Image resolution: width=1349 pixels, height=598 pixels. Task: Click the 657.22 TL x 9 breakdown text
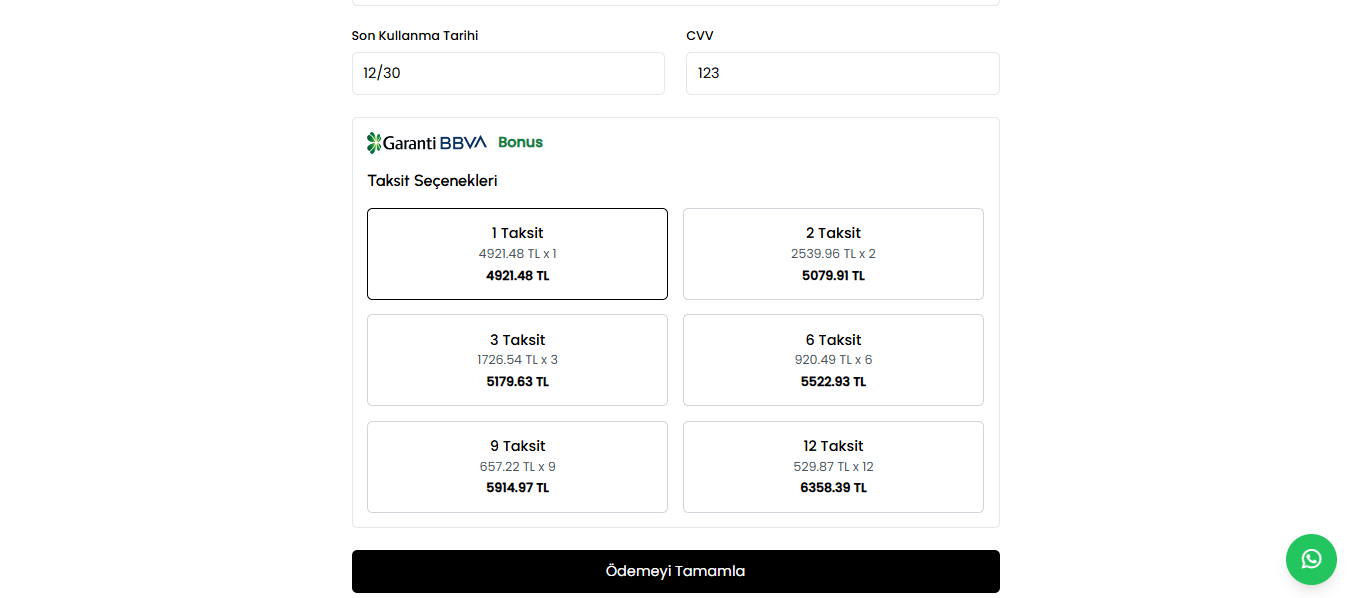517,467
